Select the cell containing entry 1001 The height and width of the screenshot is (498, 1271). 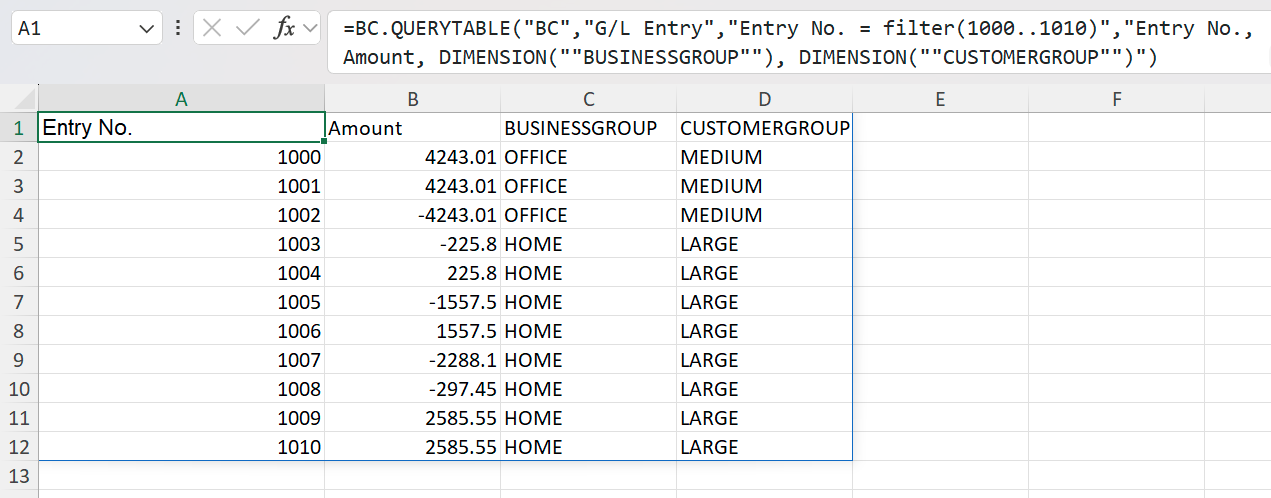[181, 186]
